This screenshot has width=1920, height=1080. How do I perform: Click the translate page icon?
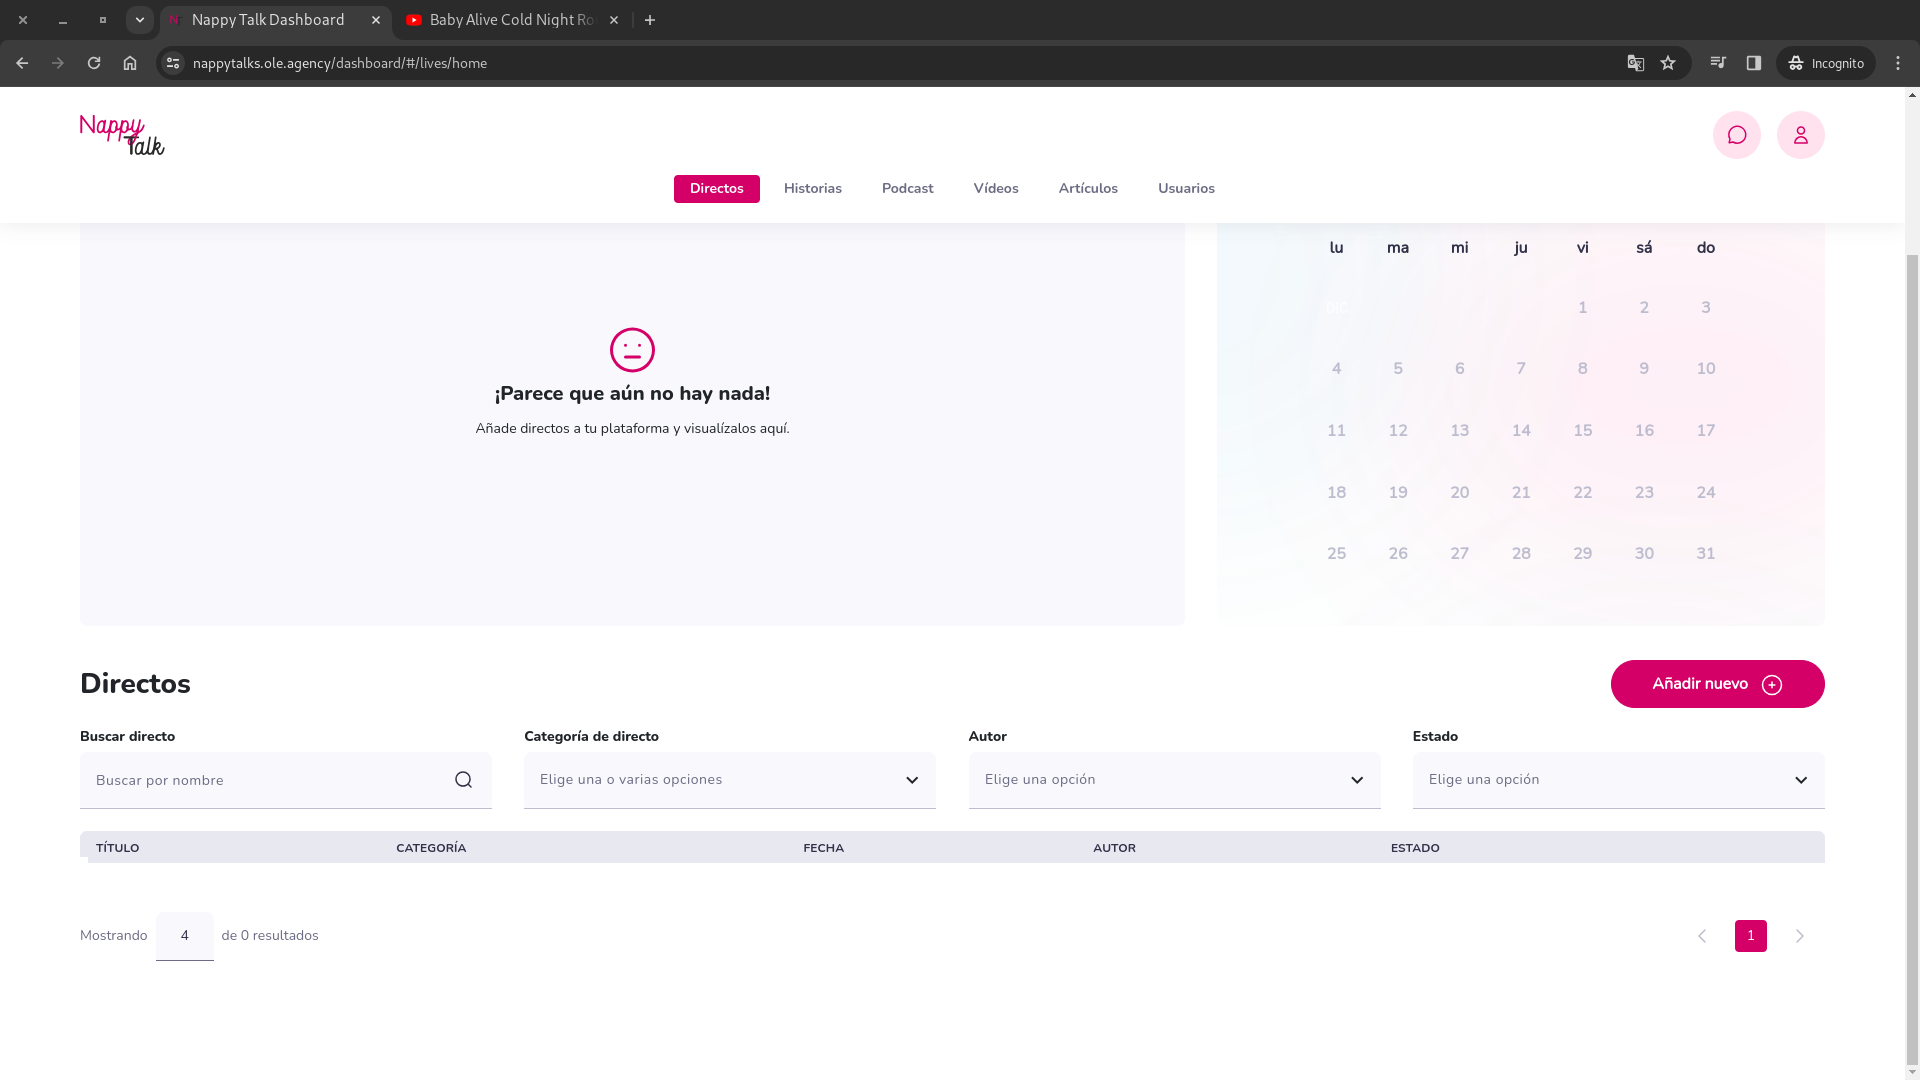[x=1636, y=63]
